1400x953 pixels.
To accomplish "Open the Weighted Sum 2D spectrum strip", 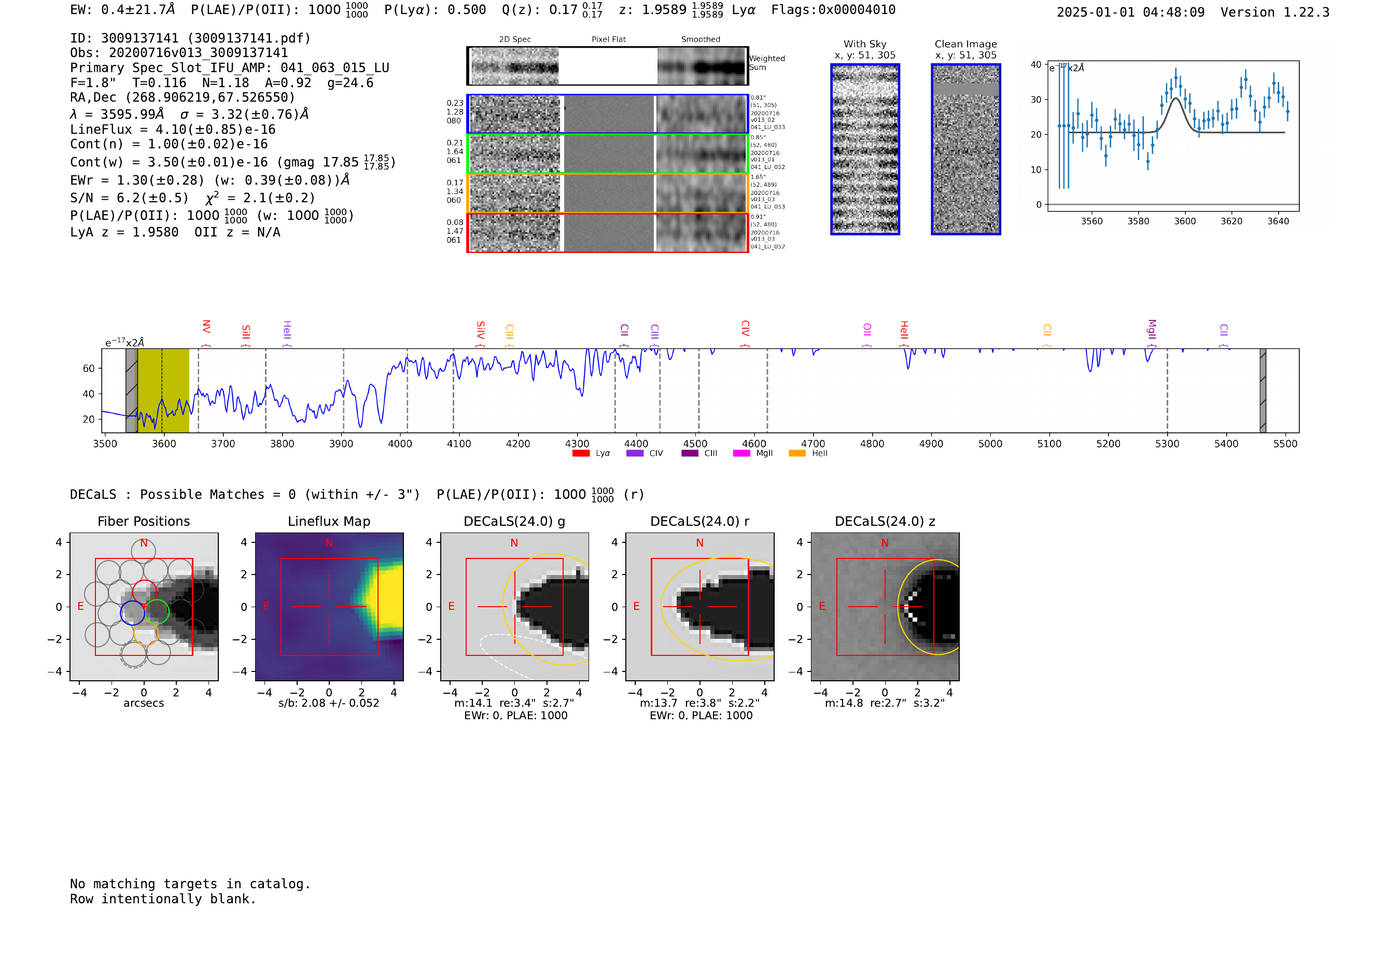I will coord(607,67).
